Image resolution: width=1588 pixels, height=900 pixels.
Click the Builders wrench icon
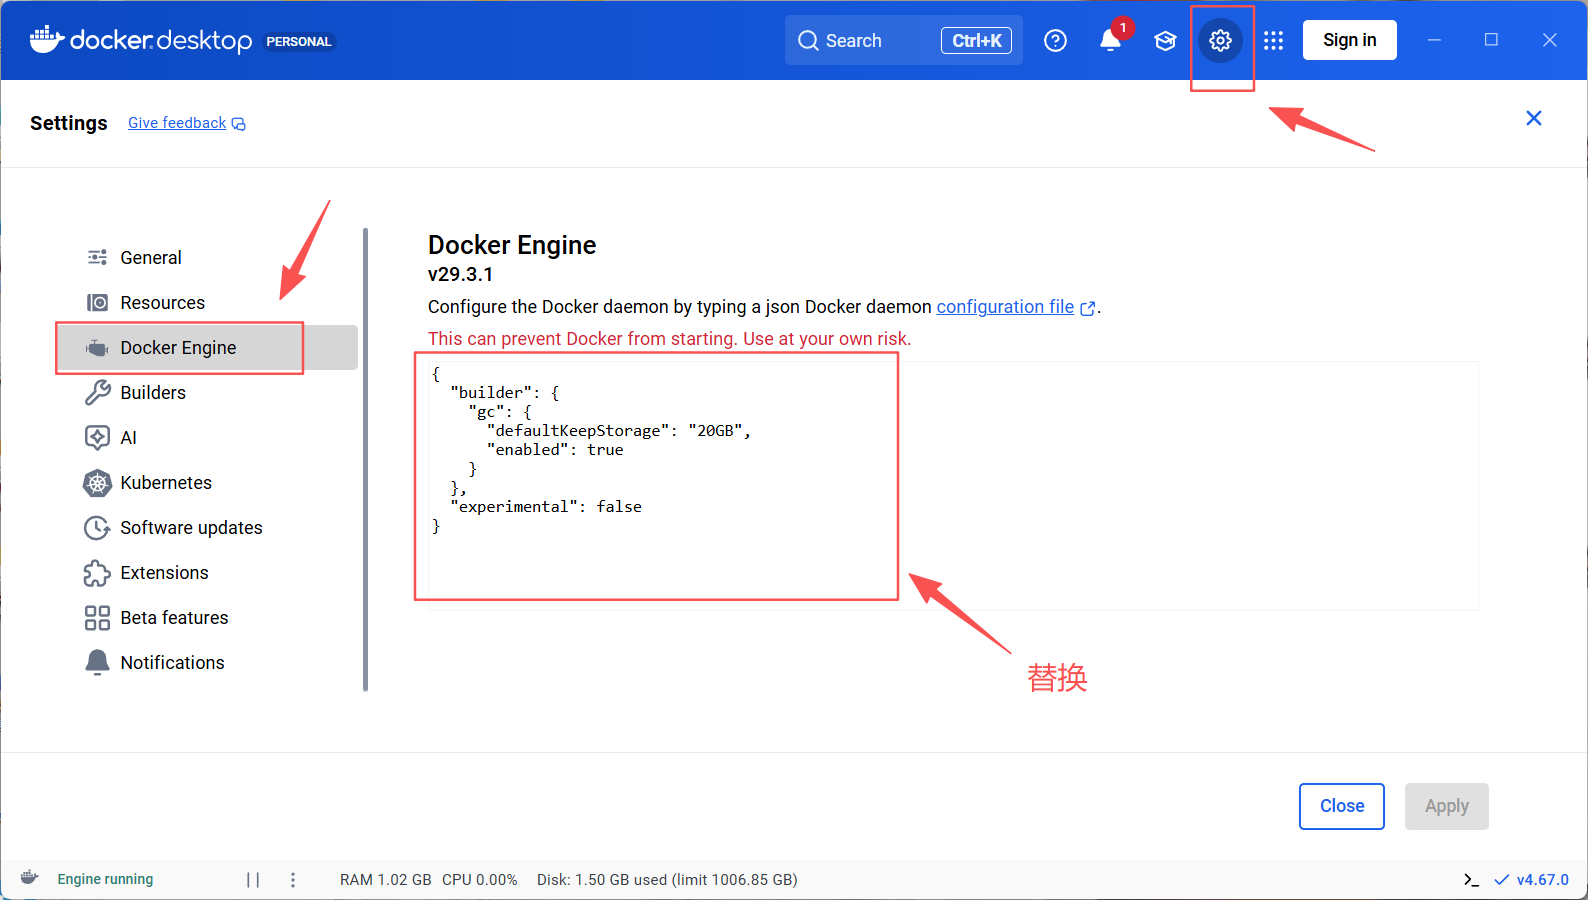click(97, 392)
